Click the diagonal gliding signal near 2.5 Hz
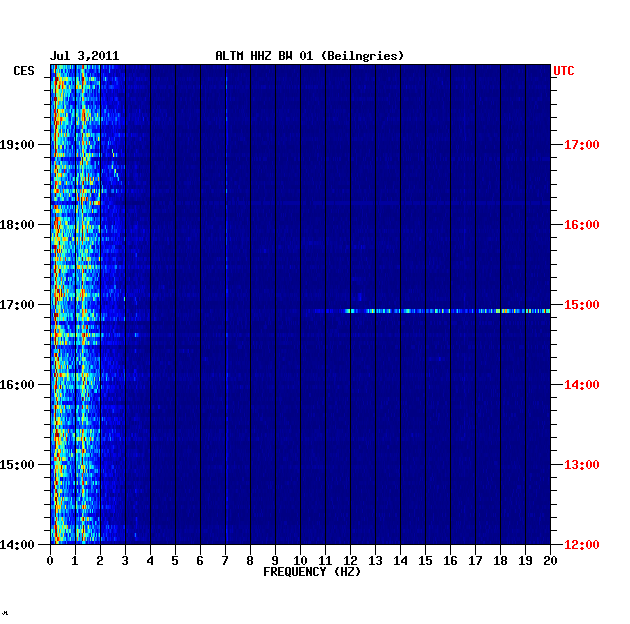Screen dimensions: 630x624 coord(115,165)
